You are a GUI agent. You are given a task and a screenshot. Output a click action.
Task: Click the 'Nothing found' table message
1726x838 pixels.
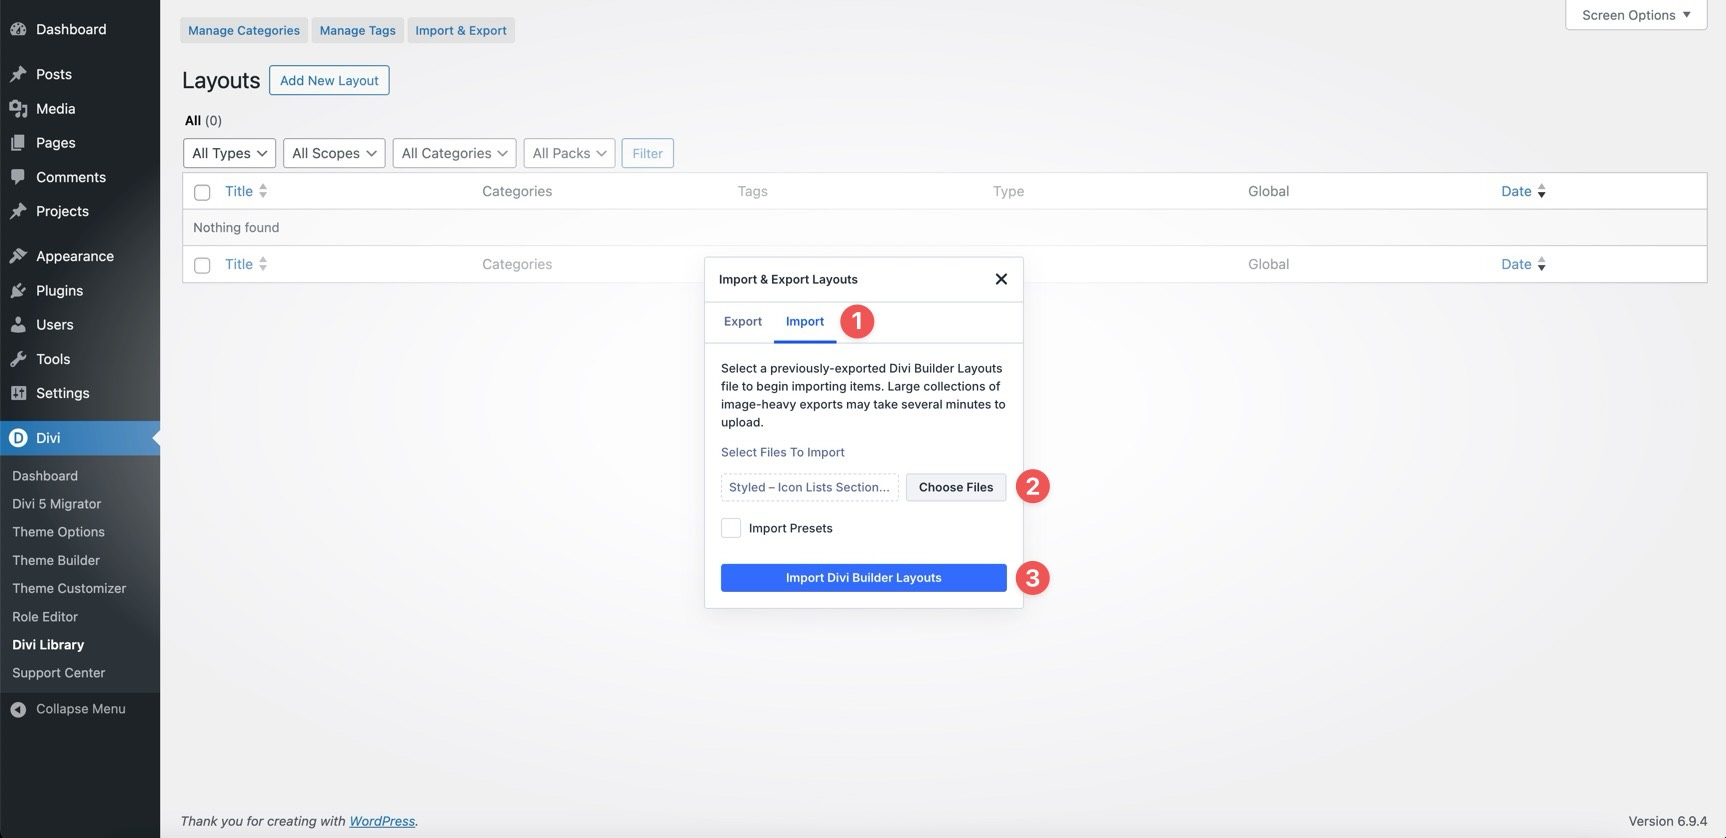point(236,227)
